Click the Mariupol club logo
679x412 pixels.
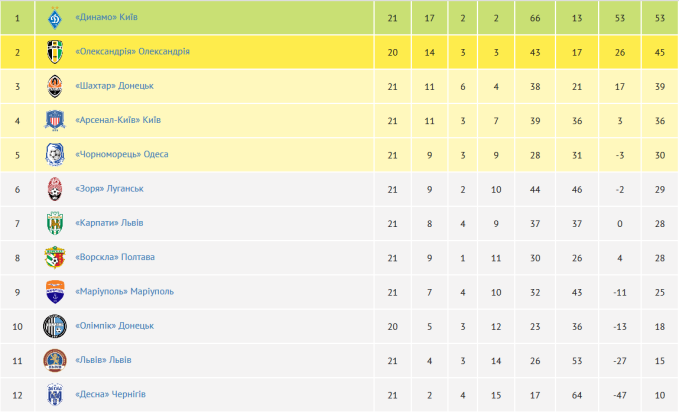54,292
